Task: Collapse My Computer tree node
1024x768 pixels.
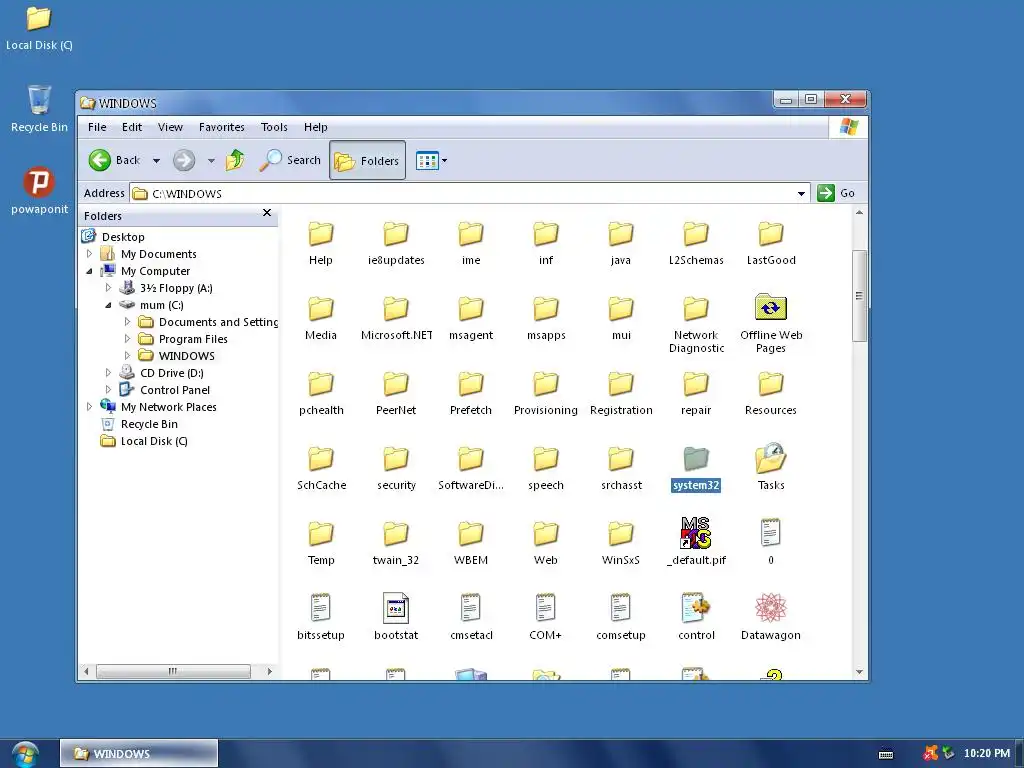Action: point(89,271)
